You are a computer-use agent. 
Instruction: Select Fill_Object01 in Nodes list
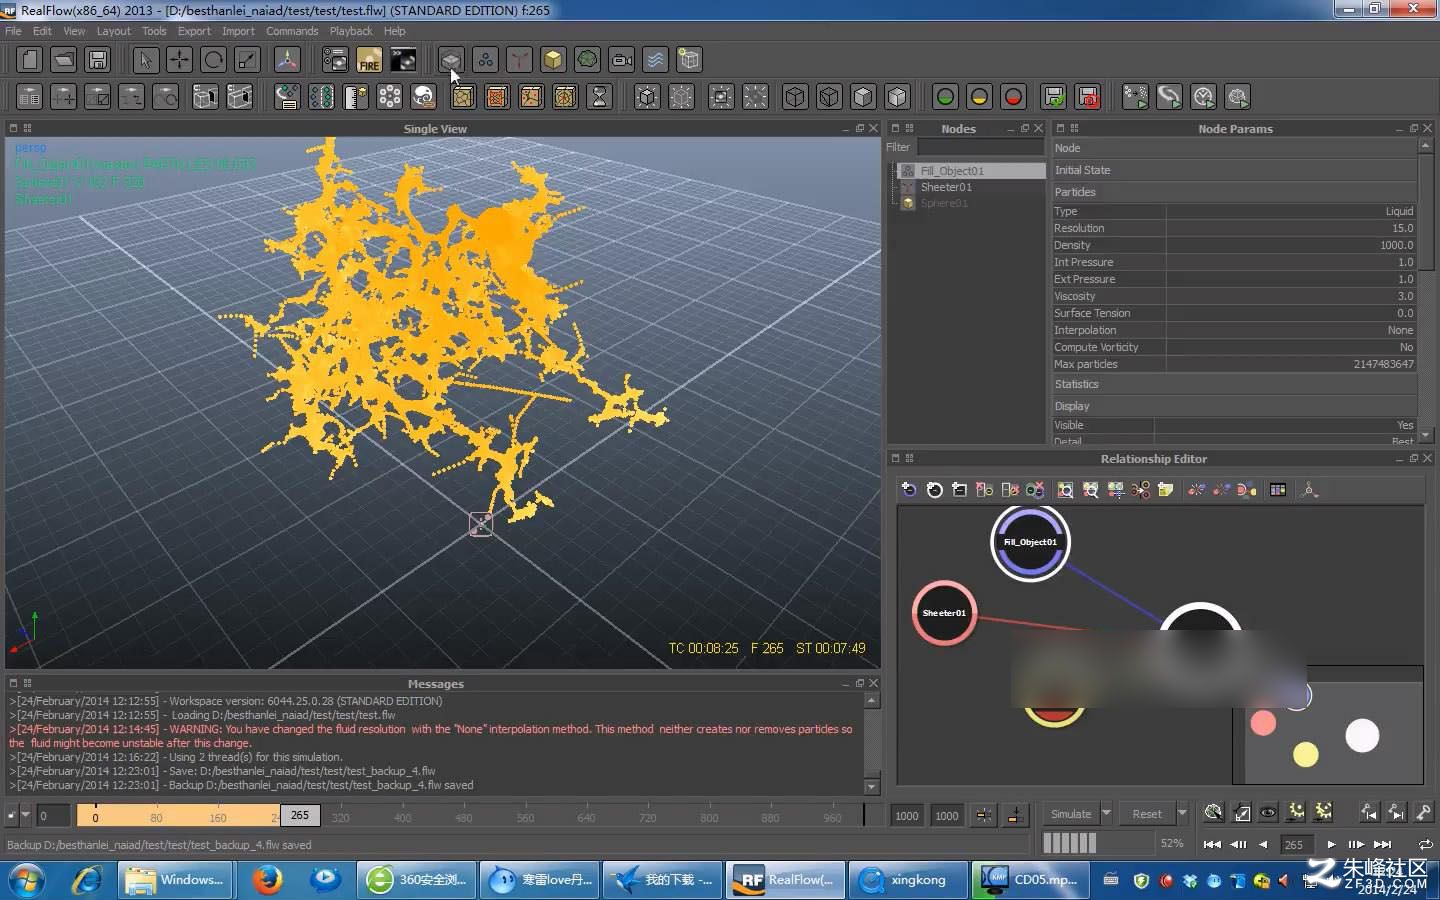[952, 171]
